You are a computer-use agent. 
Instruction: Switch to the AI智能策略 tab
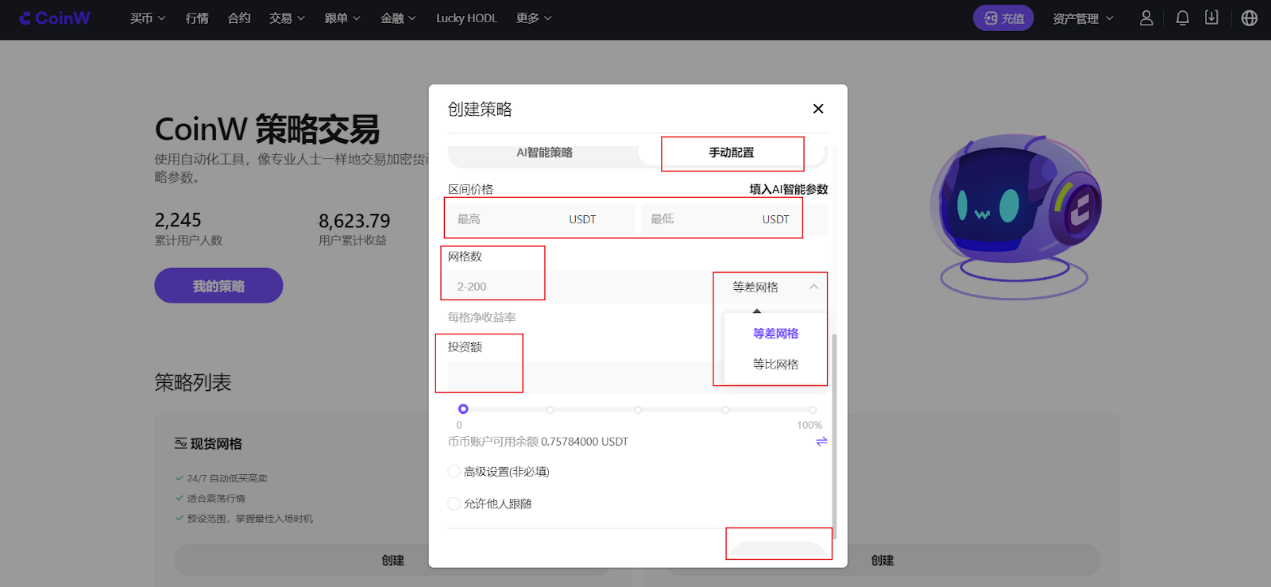pos(544,153)
